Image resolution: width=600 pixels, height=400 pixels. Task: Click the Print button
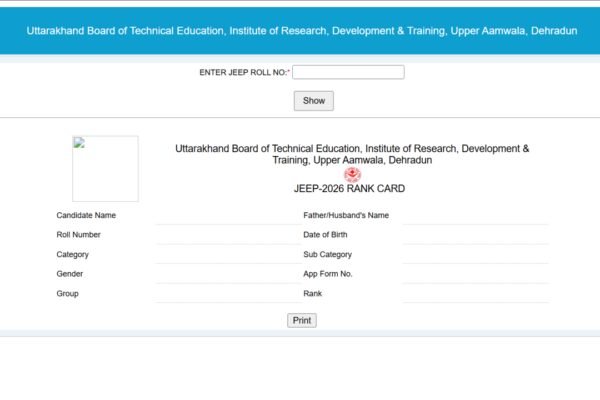pos(302,320)
